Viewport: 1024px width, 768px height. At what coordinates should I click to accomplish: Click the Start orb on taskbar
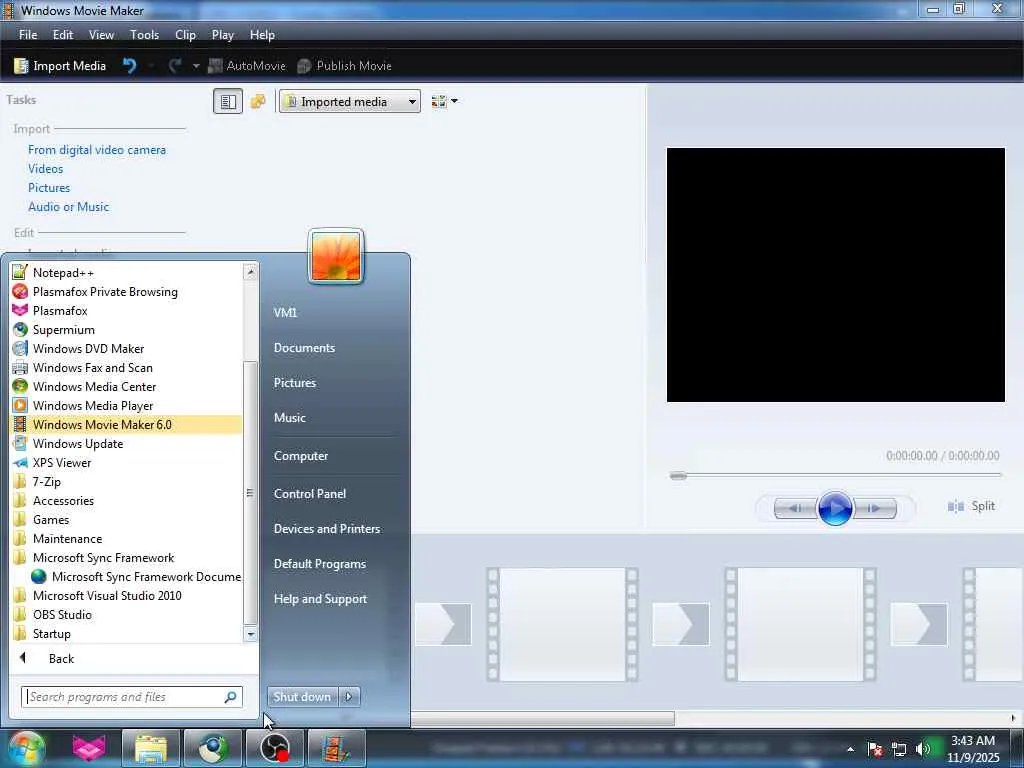point(26,748)
